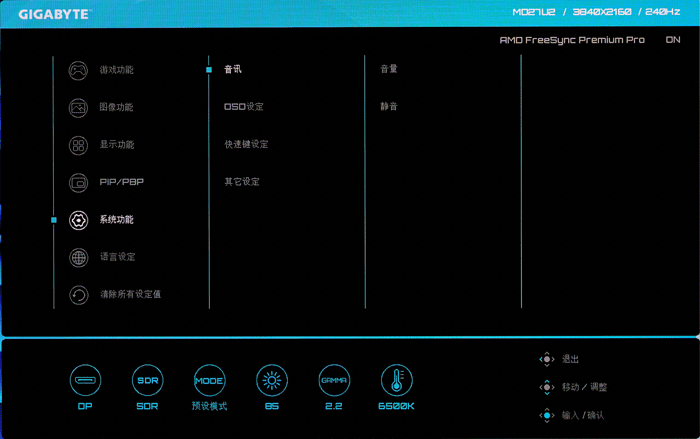This screenshot has width=700, height=439.
Task: Click the grid icon for 显示功能
Action: [78, 145]
